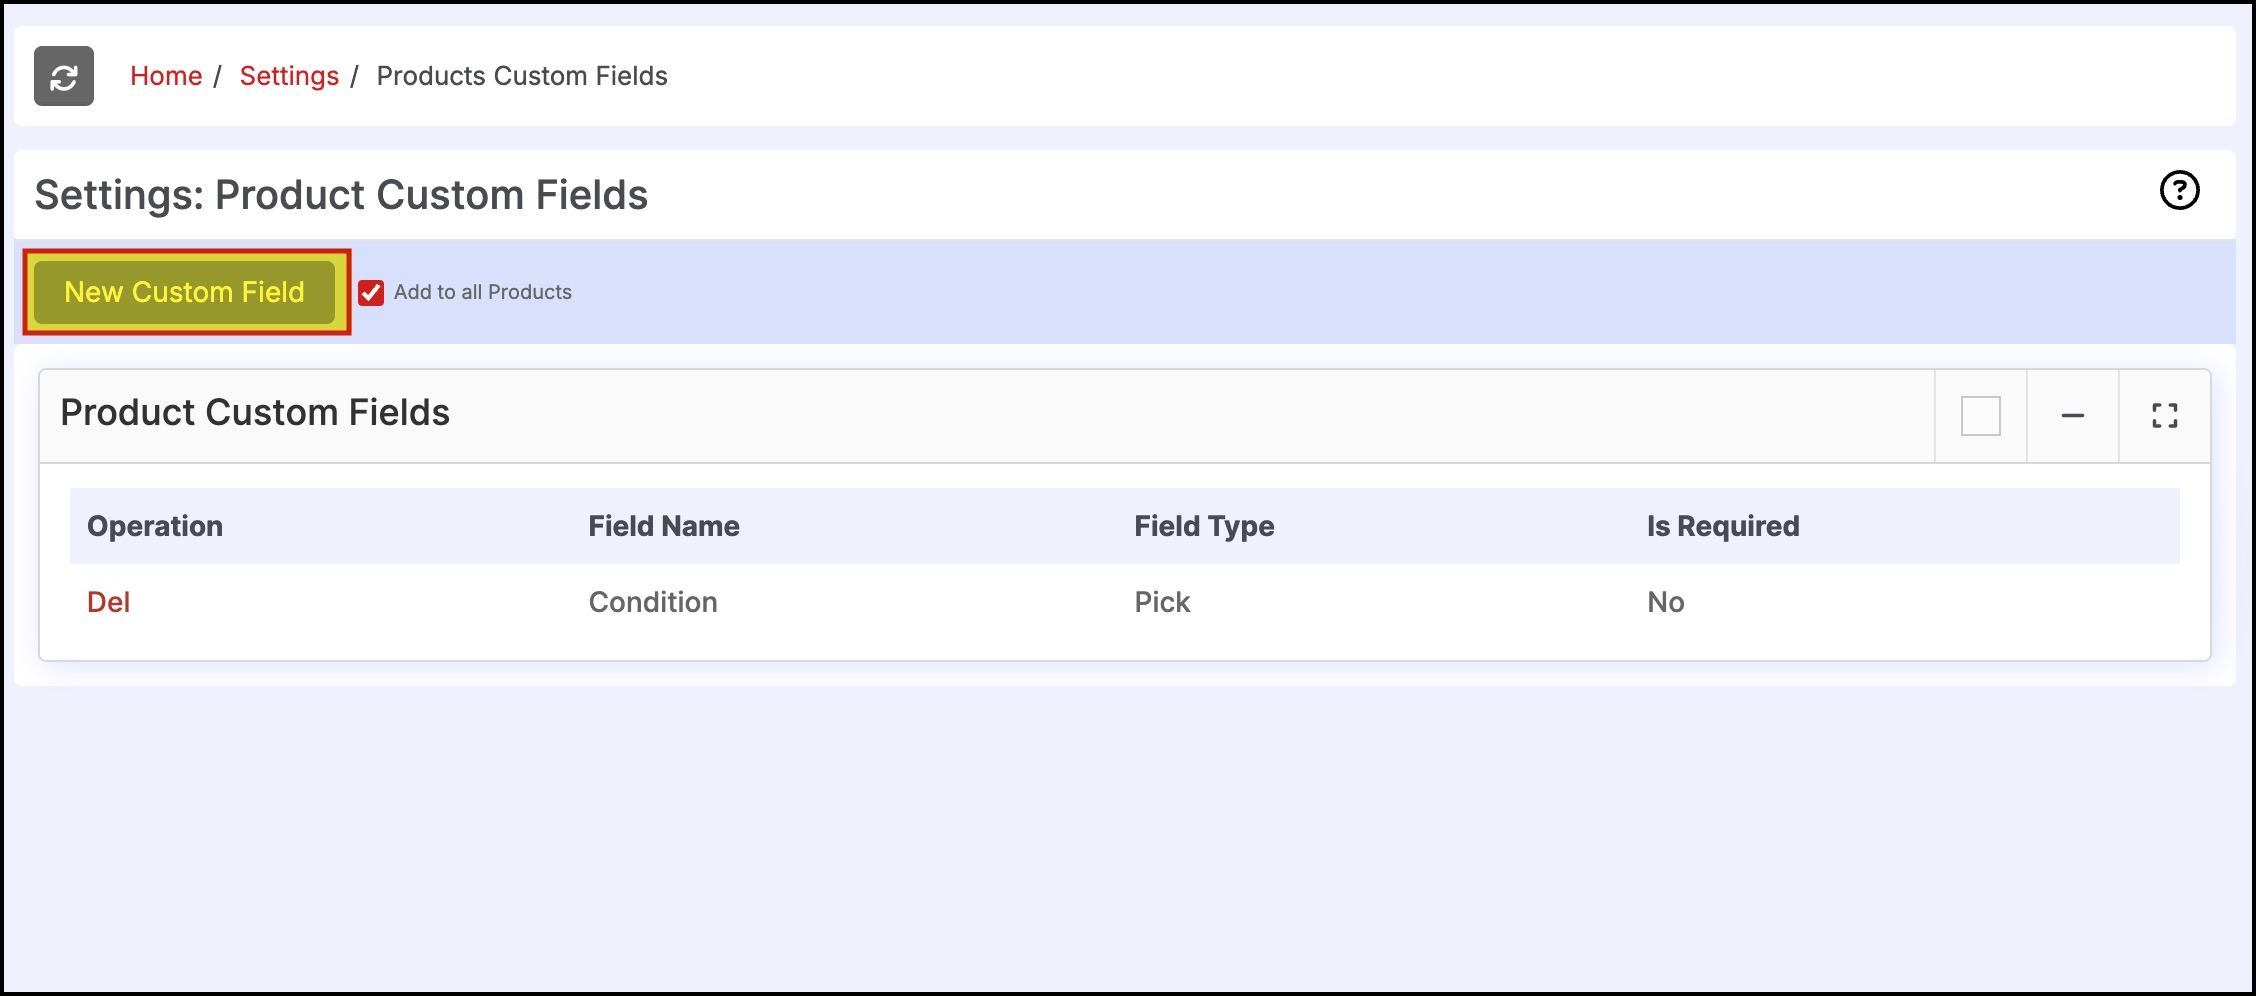Click the Product Custom Fields panel title
This screenshot has height=996, width=2256.
[x=255, y=412]
